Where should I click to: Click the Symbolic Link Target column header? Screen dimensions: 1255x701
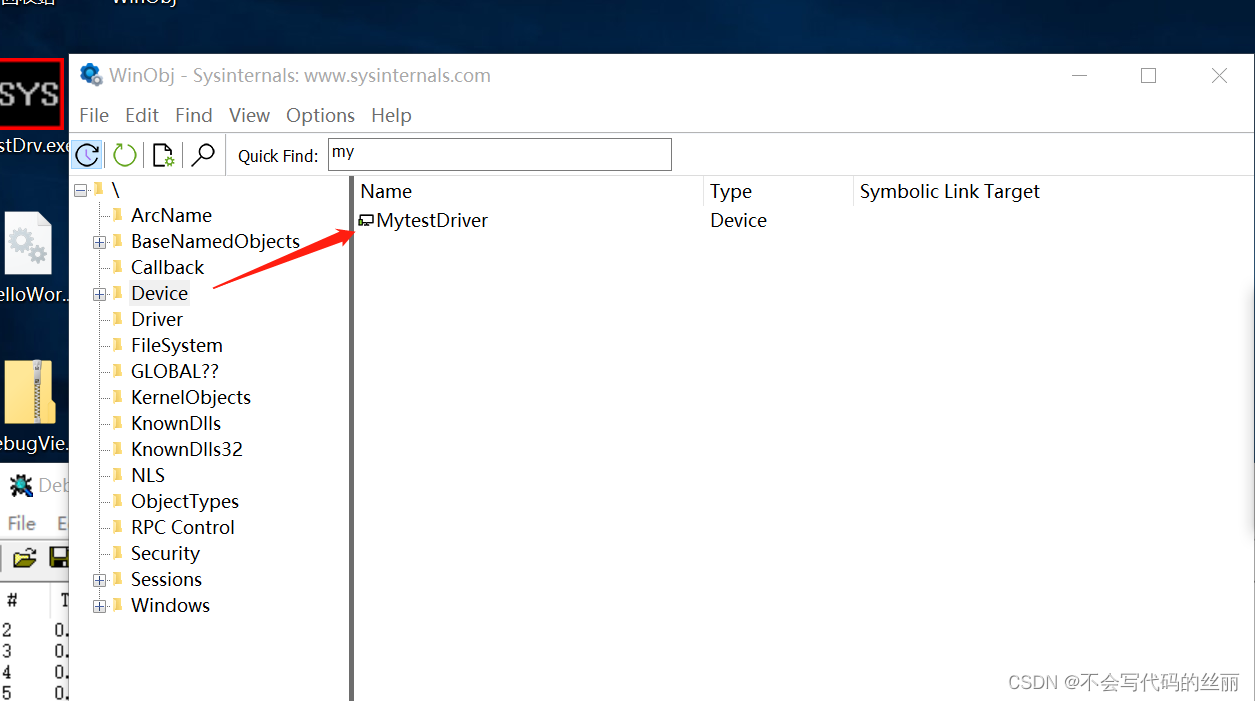coord(950,191)
